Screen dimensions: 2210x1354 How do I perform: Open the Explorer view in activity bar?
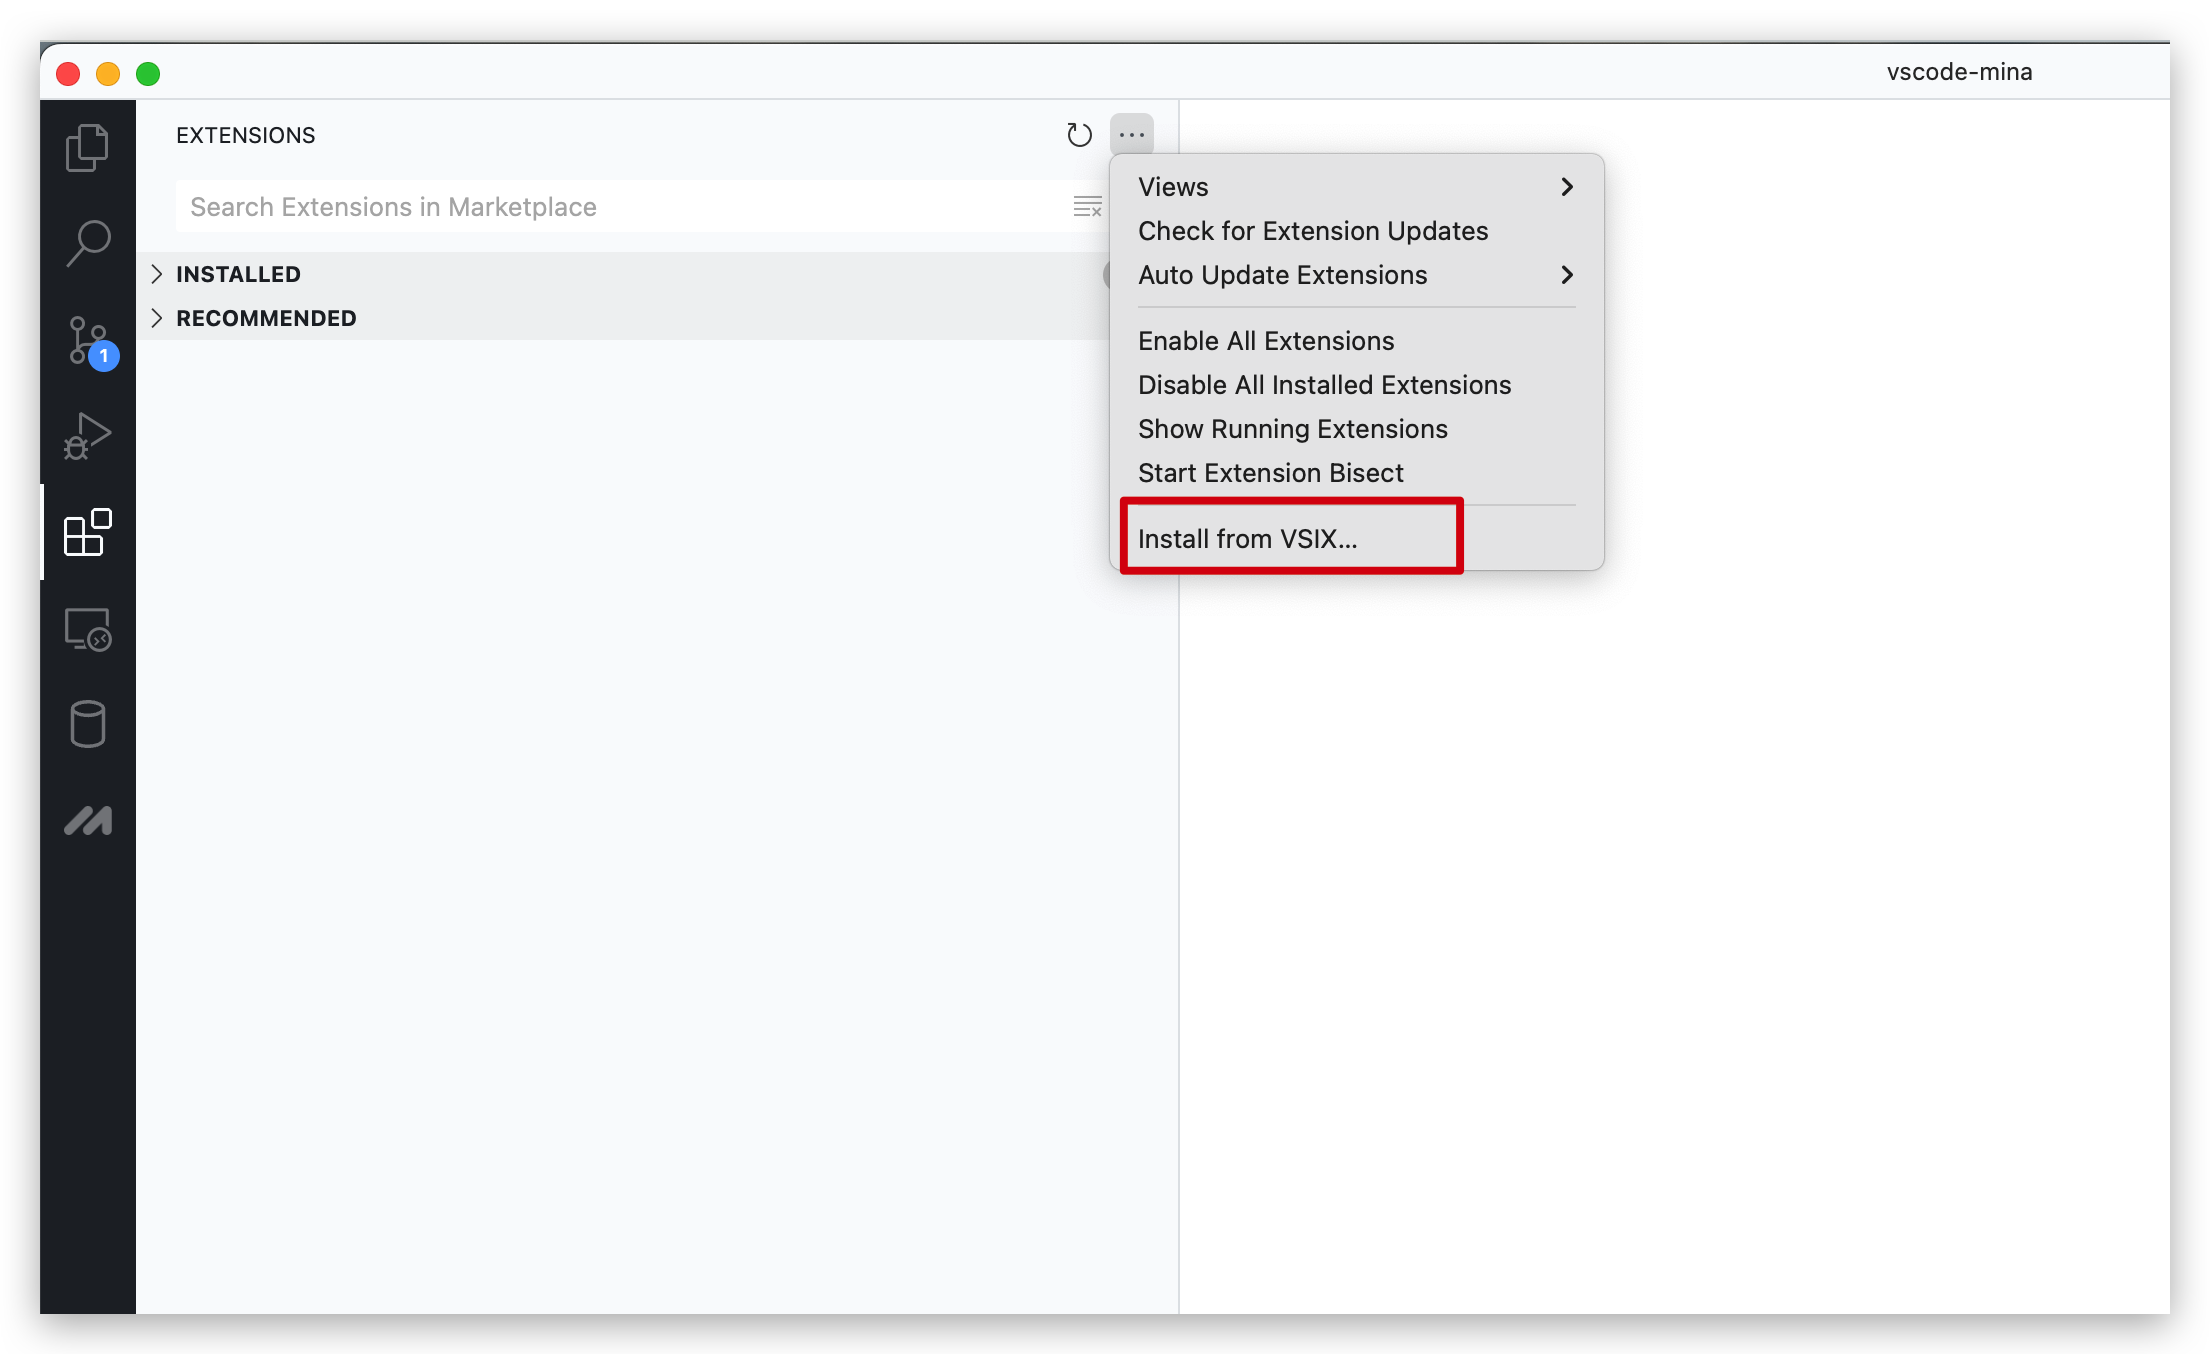87,148
